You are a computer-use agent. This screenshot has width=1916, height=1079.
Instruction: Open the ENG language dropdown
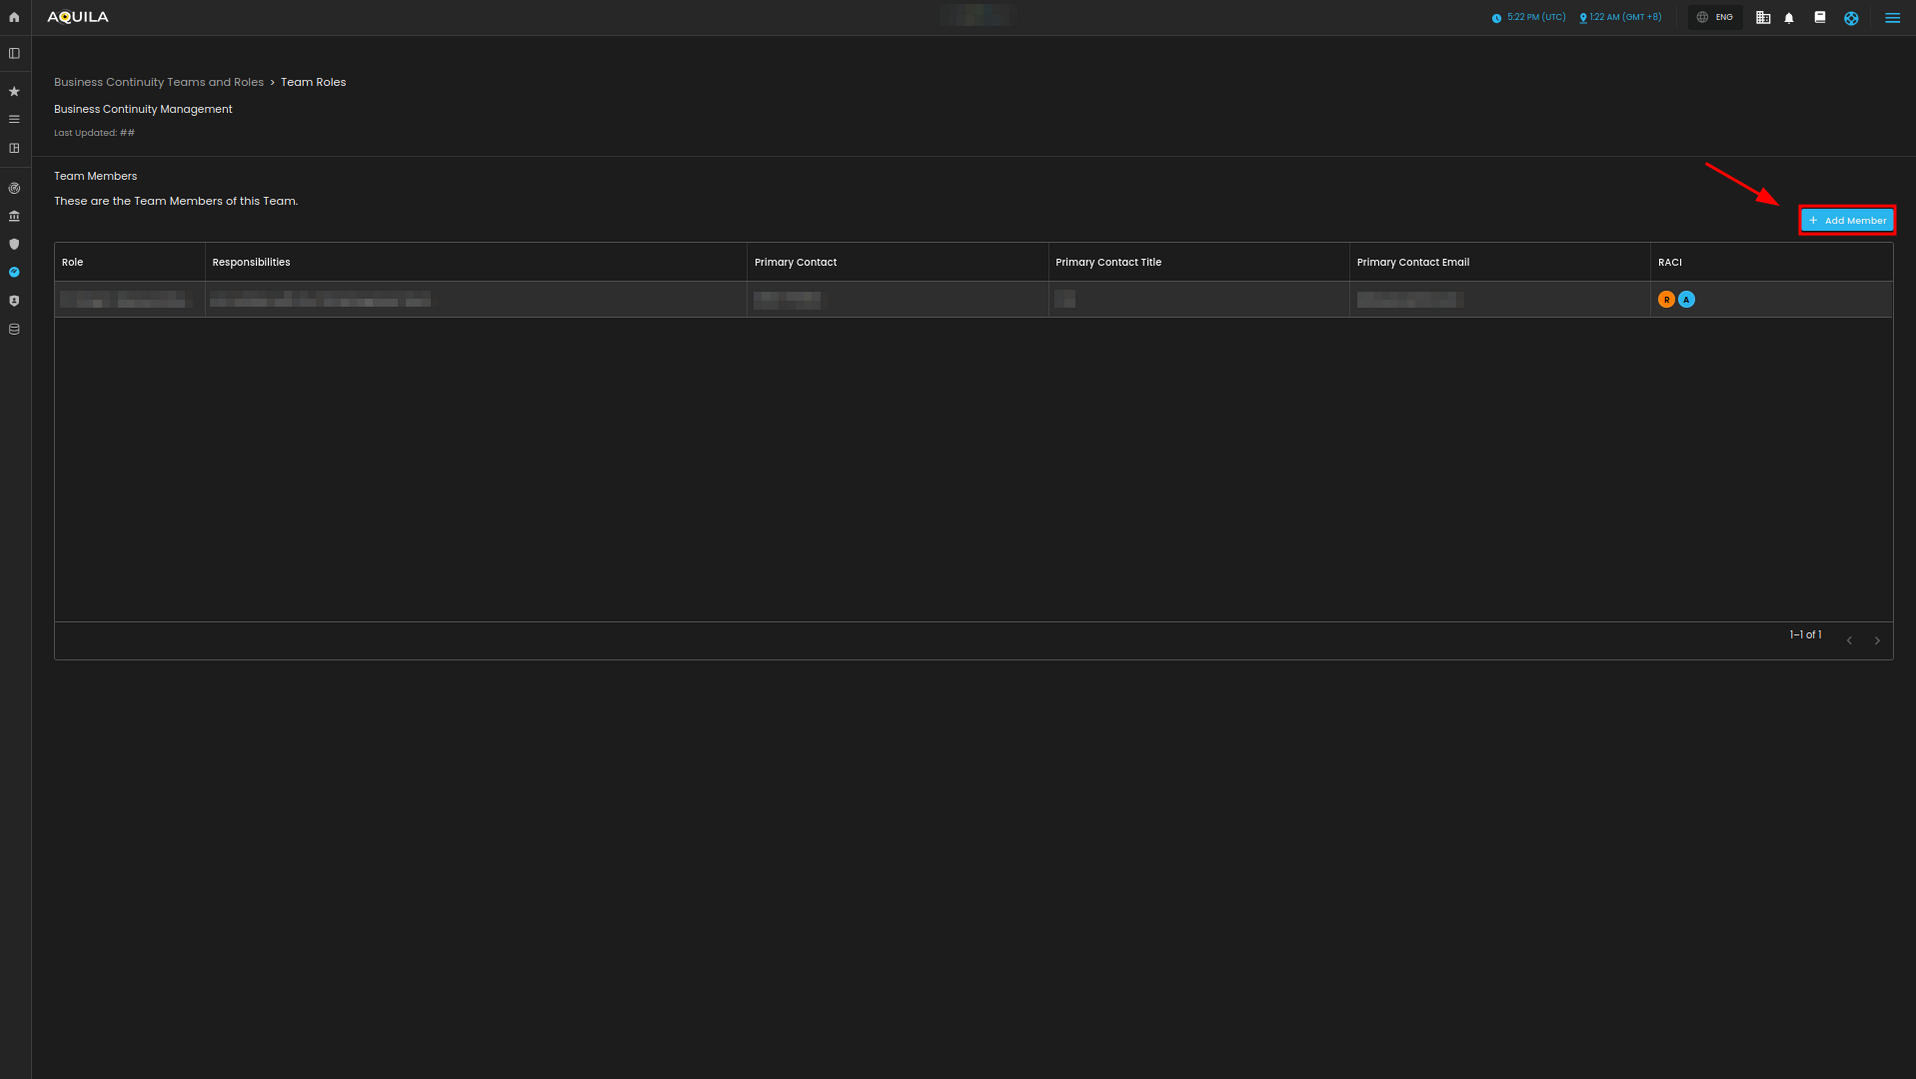pyautogui.click(x=1715, y=18)
